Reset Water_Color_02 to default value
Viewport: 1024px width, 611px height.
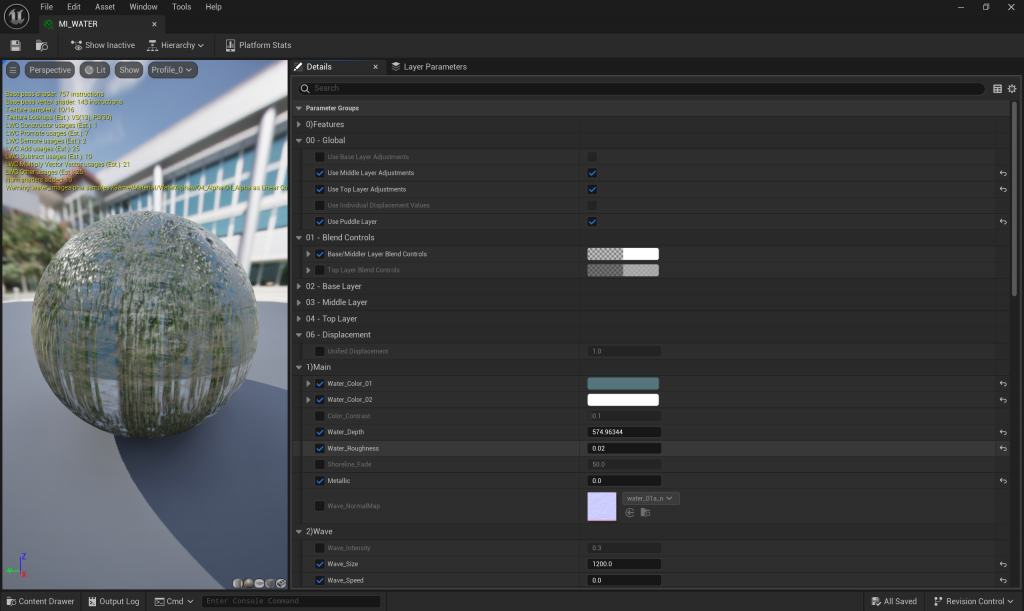click(1003, 400)
